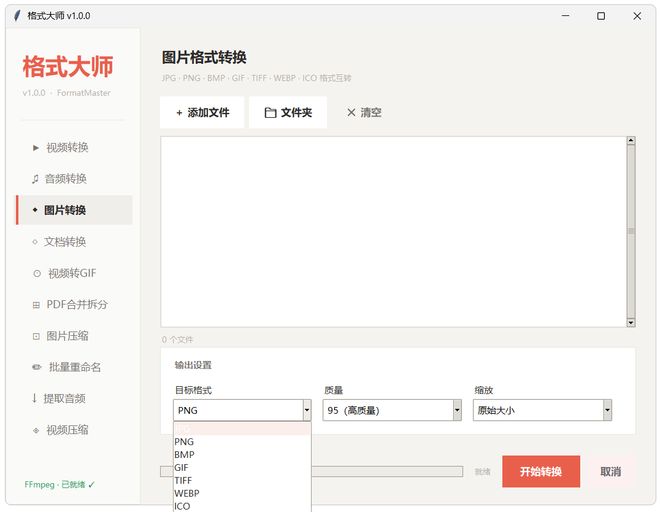
Task: Choose GIF from the format list
Action: (242, 467)
